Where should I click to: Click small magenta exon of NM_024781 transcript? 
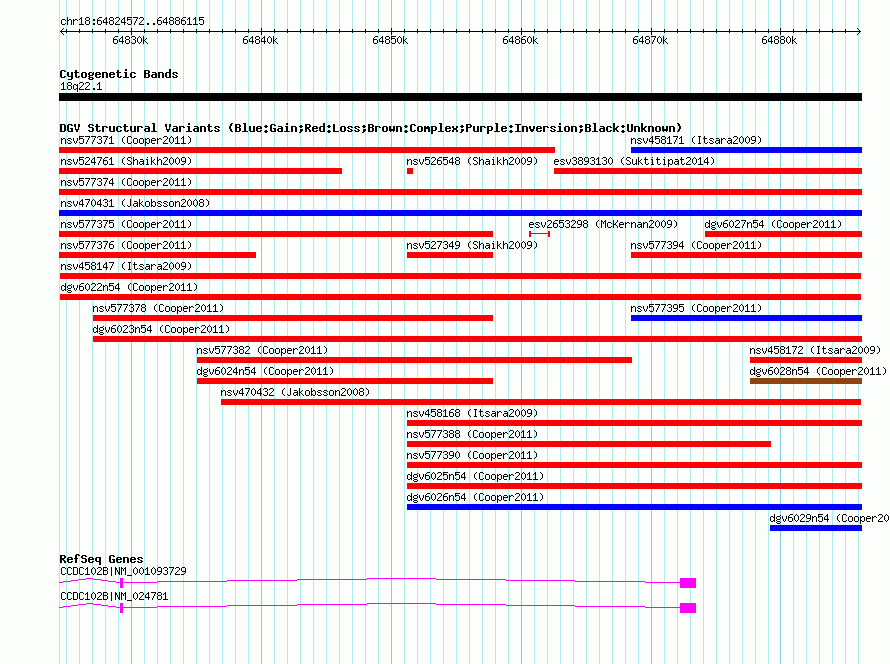coord(121,608)
